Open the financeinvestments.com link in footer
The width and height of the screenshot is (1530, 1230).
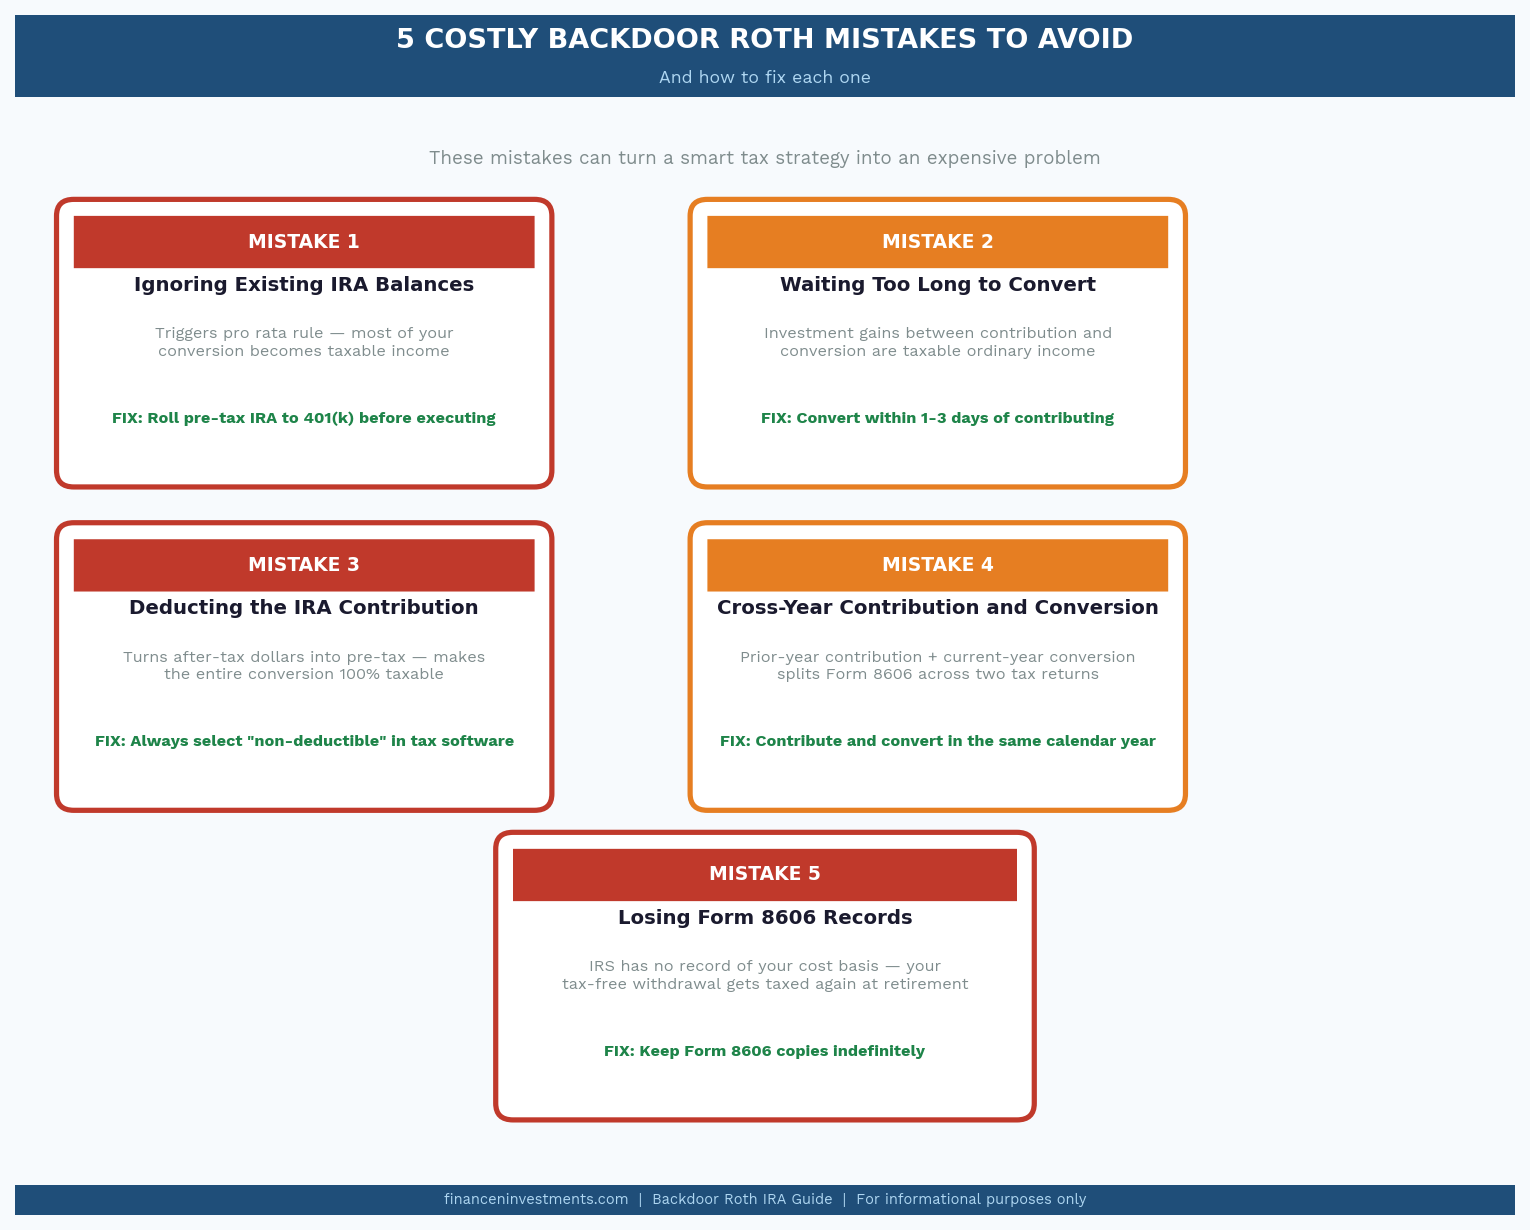click(536, 1199)
